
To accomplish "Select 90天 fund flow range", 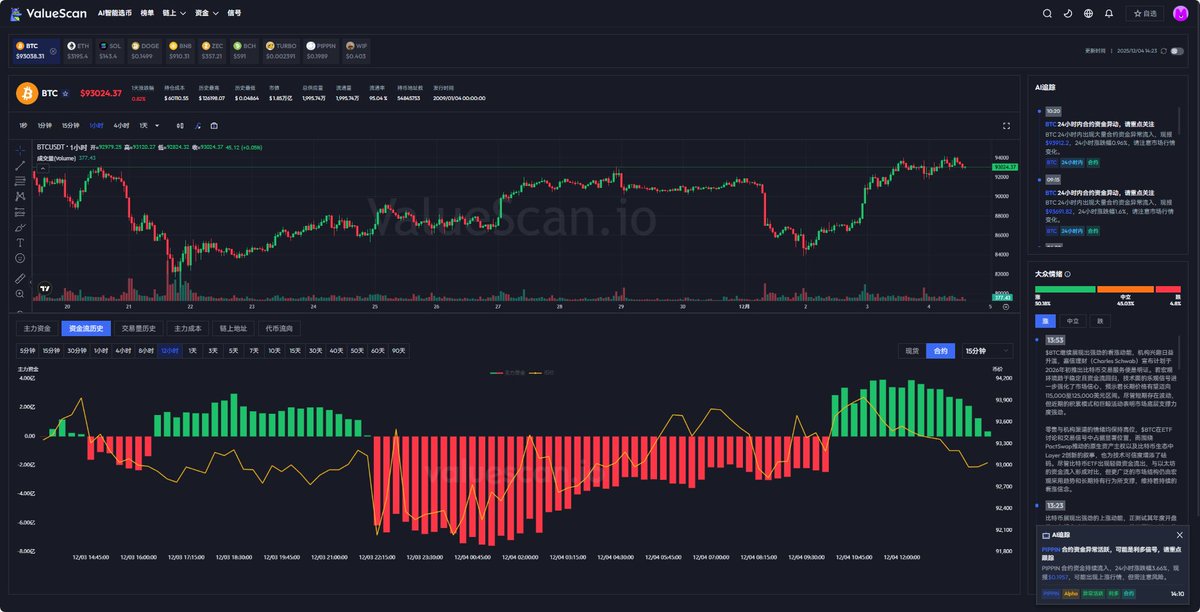I will click(x=398, y=350).
